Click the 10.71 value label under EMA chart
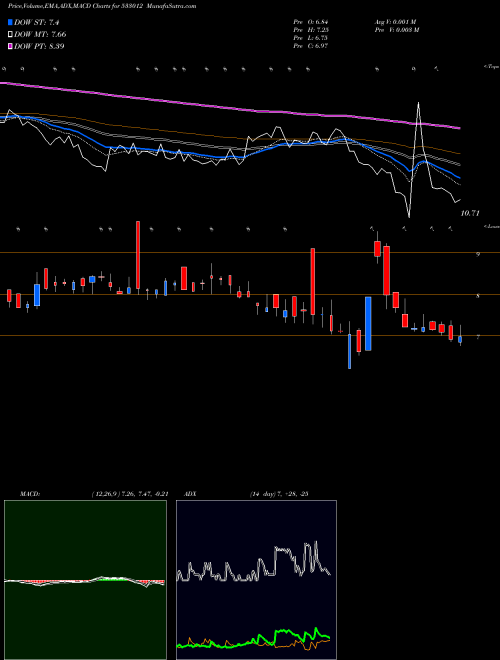500x660 pixels. point(470,213)
